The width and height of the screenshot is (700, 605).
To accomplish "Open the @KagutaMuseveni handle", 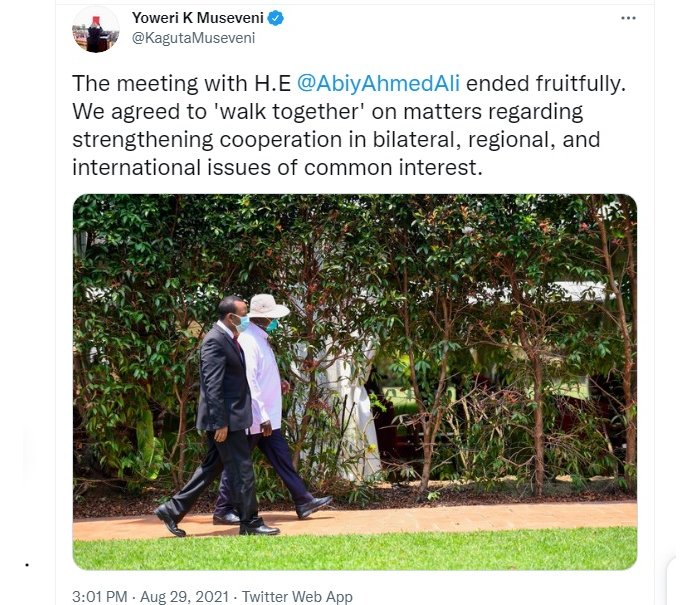I will pyautogui.click(x=193, y=38).
